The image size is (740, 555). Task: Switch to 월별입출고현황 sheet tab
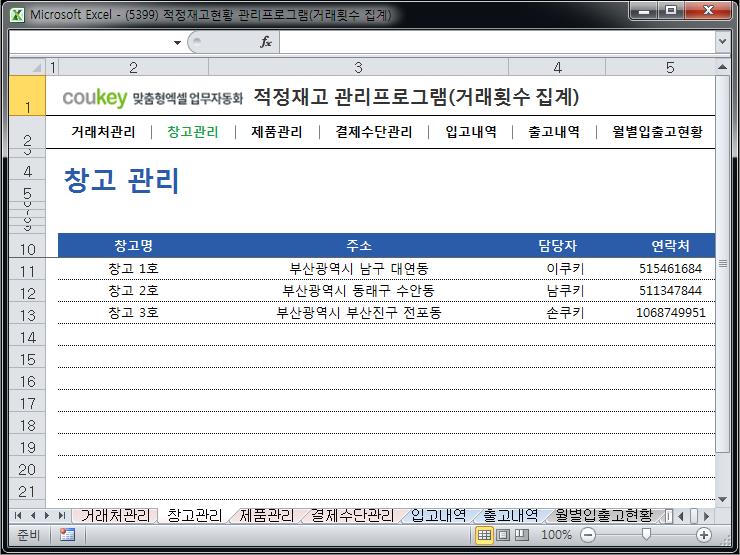pos(604,515)
